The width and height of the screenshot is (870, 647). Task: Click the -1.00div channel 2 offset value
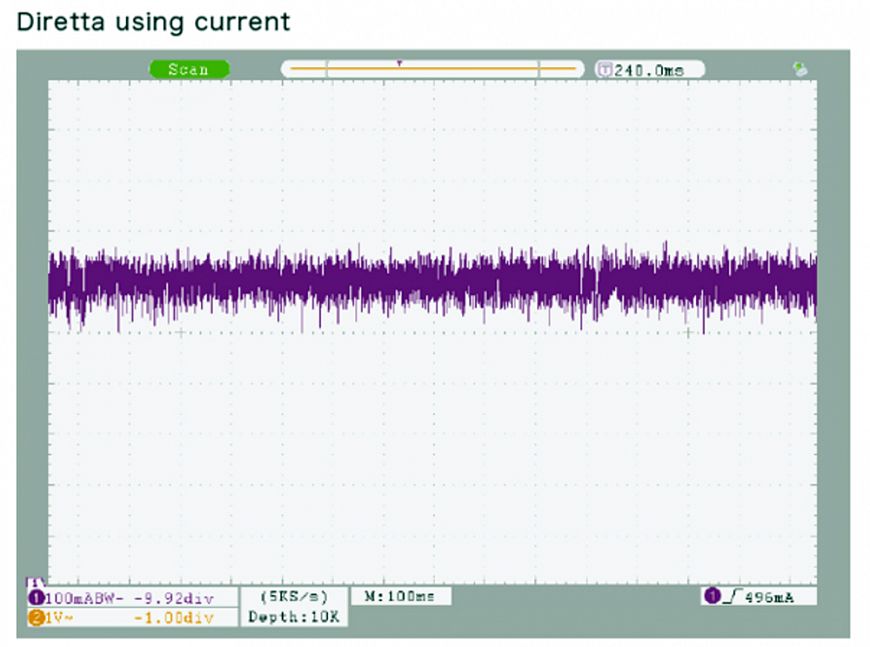pos(173,617)
